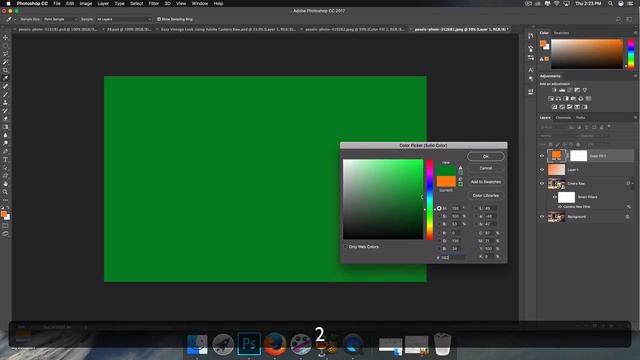Image resolution: width=640 pixels, height=360 pixels.
Task: Click Cancel in the Color Picker
Action: point(486,168)
